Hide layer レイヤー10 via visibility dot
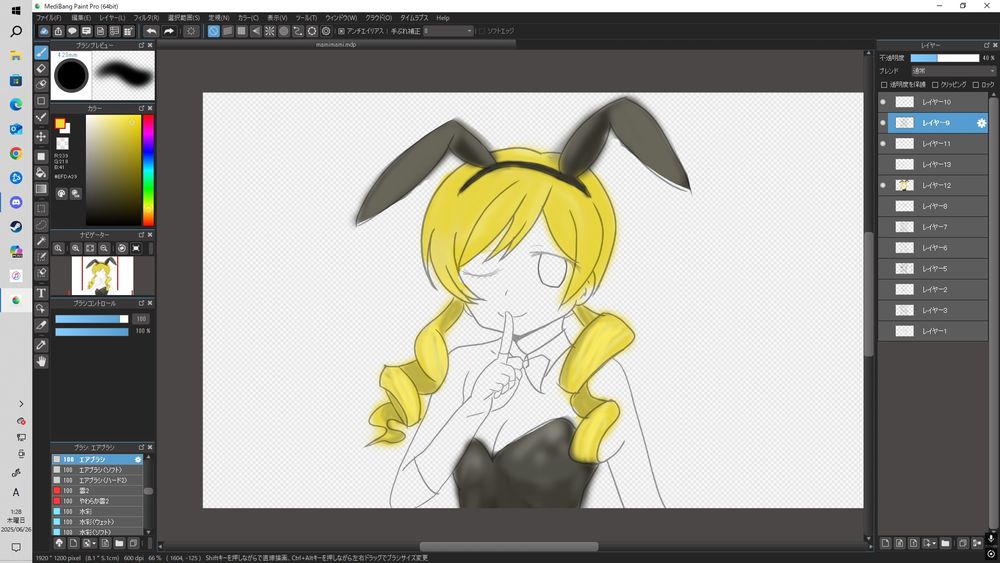Screen dimensions: 1000x563 (882, 102)
